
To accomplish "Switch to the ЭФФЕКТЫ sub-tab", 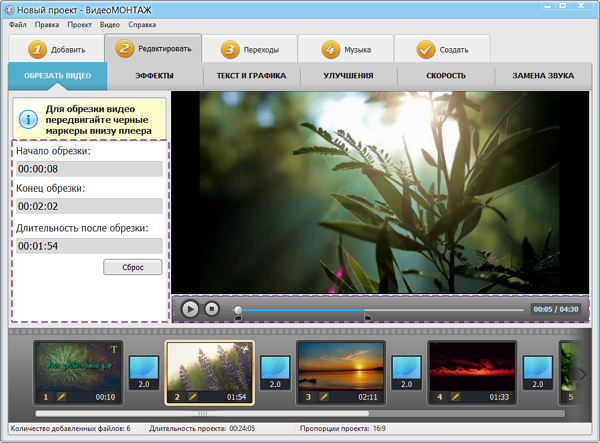I will click(x=155, y=76).
